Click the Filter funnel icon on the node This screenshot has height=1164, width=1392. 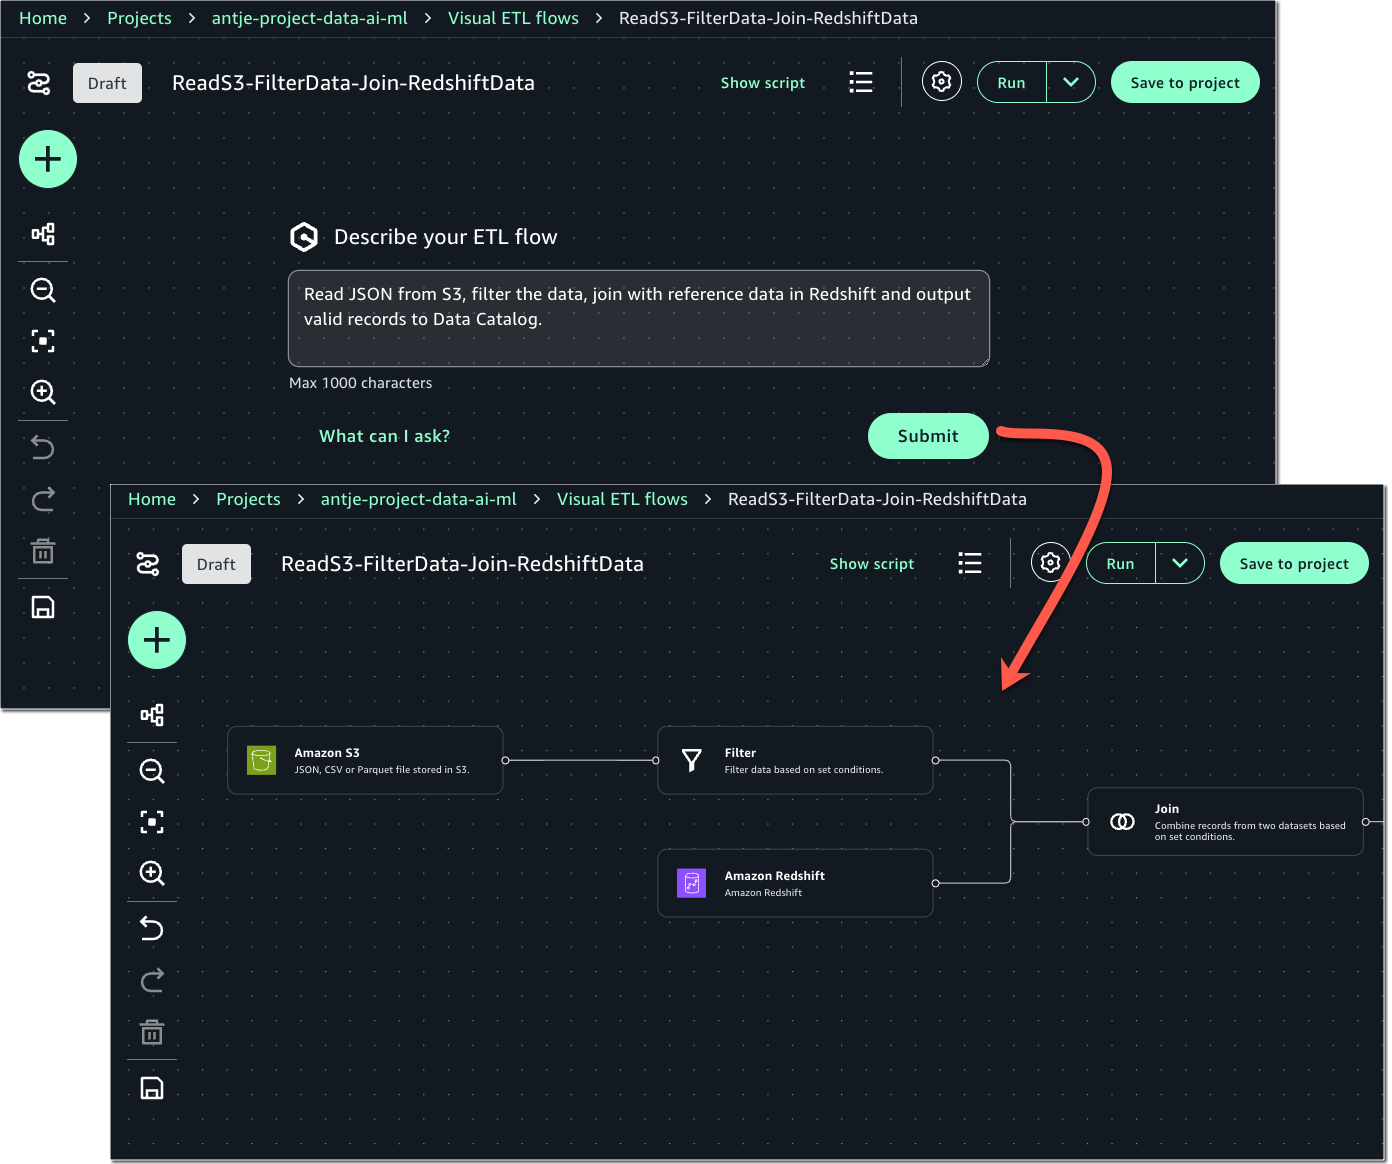pyautogui.click(x=691, y=760)
